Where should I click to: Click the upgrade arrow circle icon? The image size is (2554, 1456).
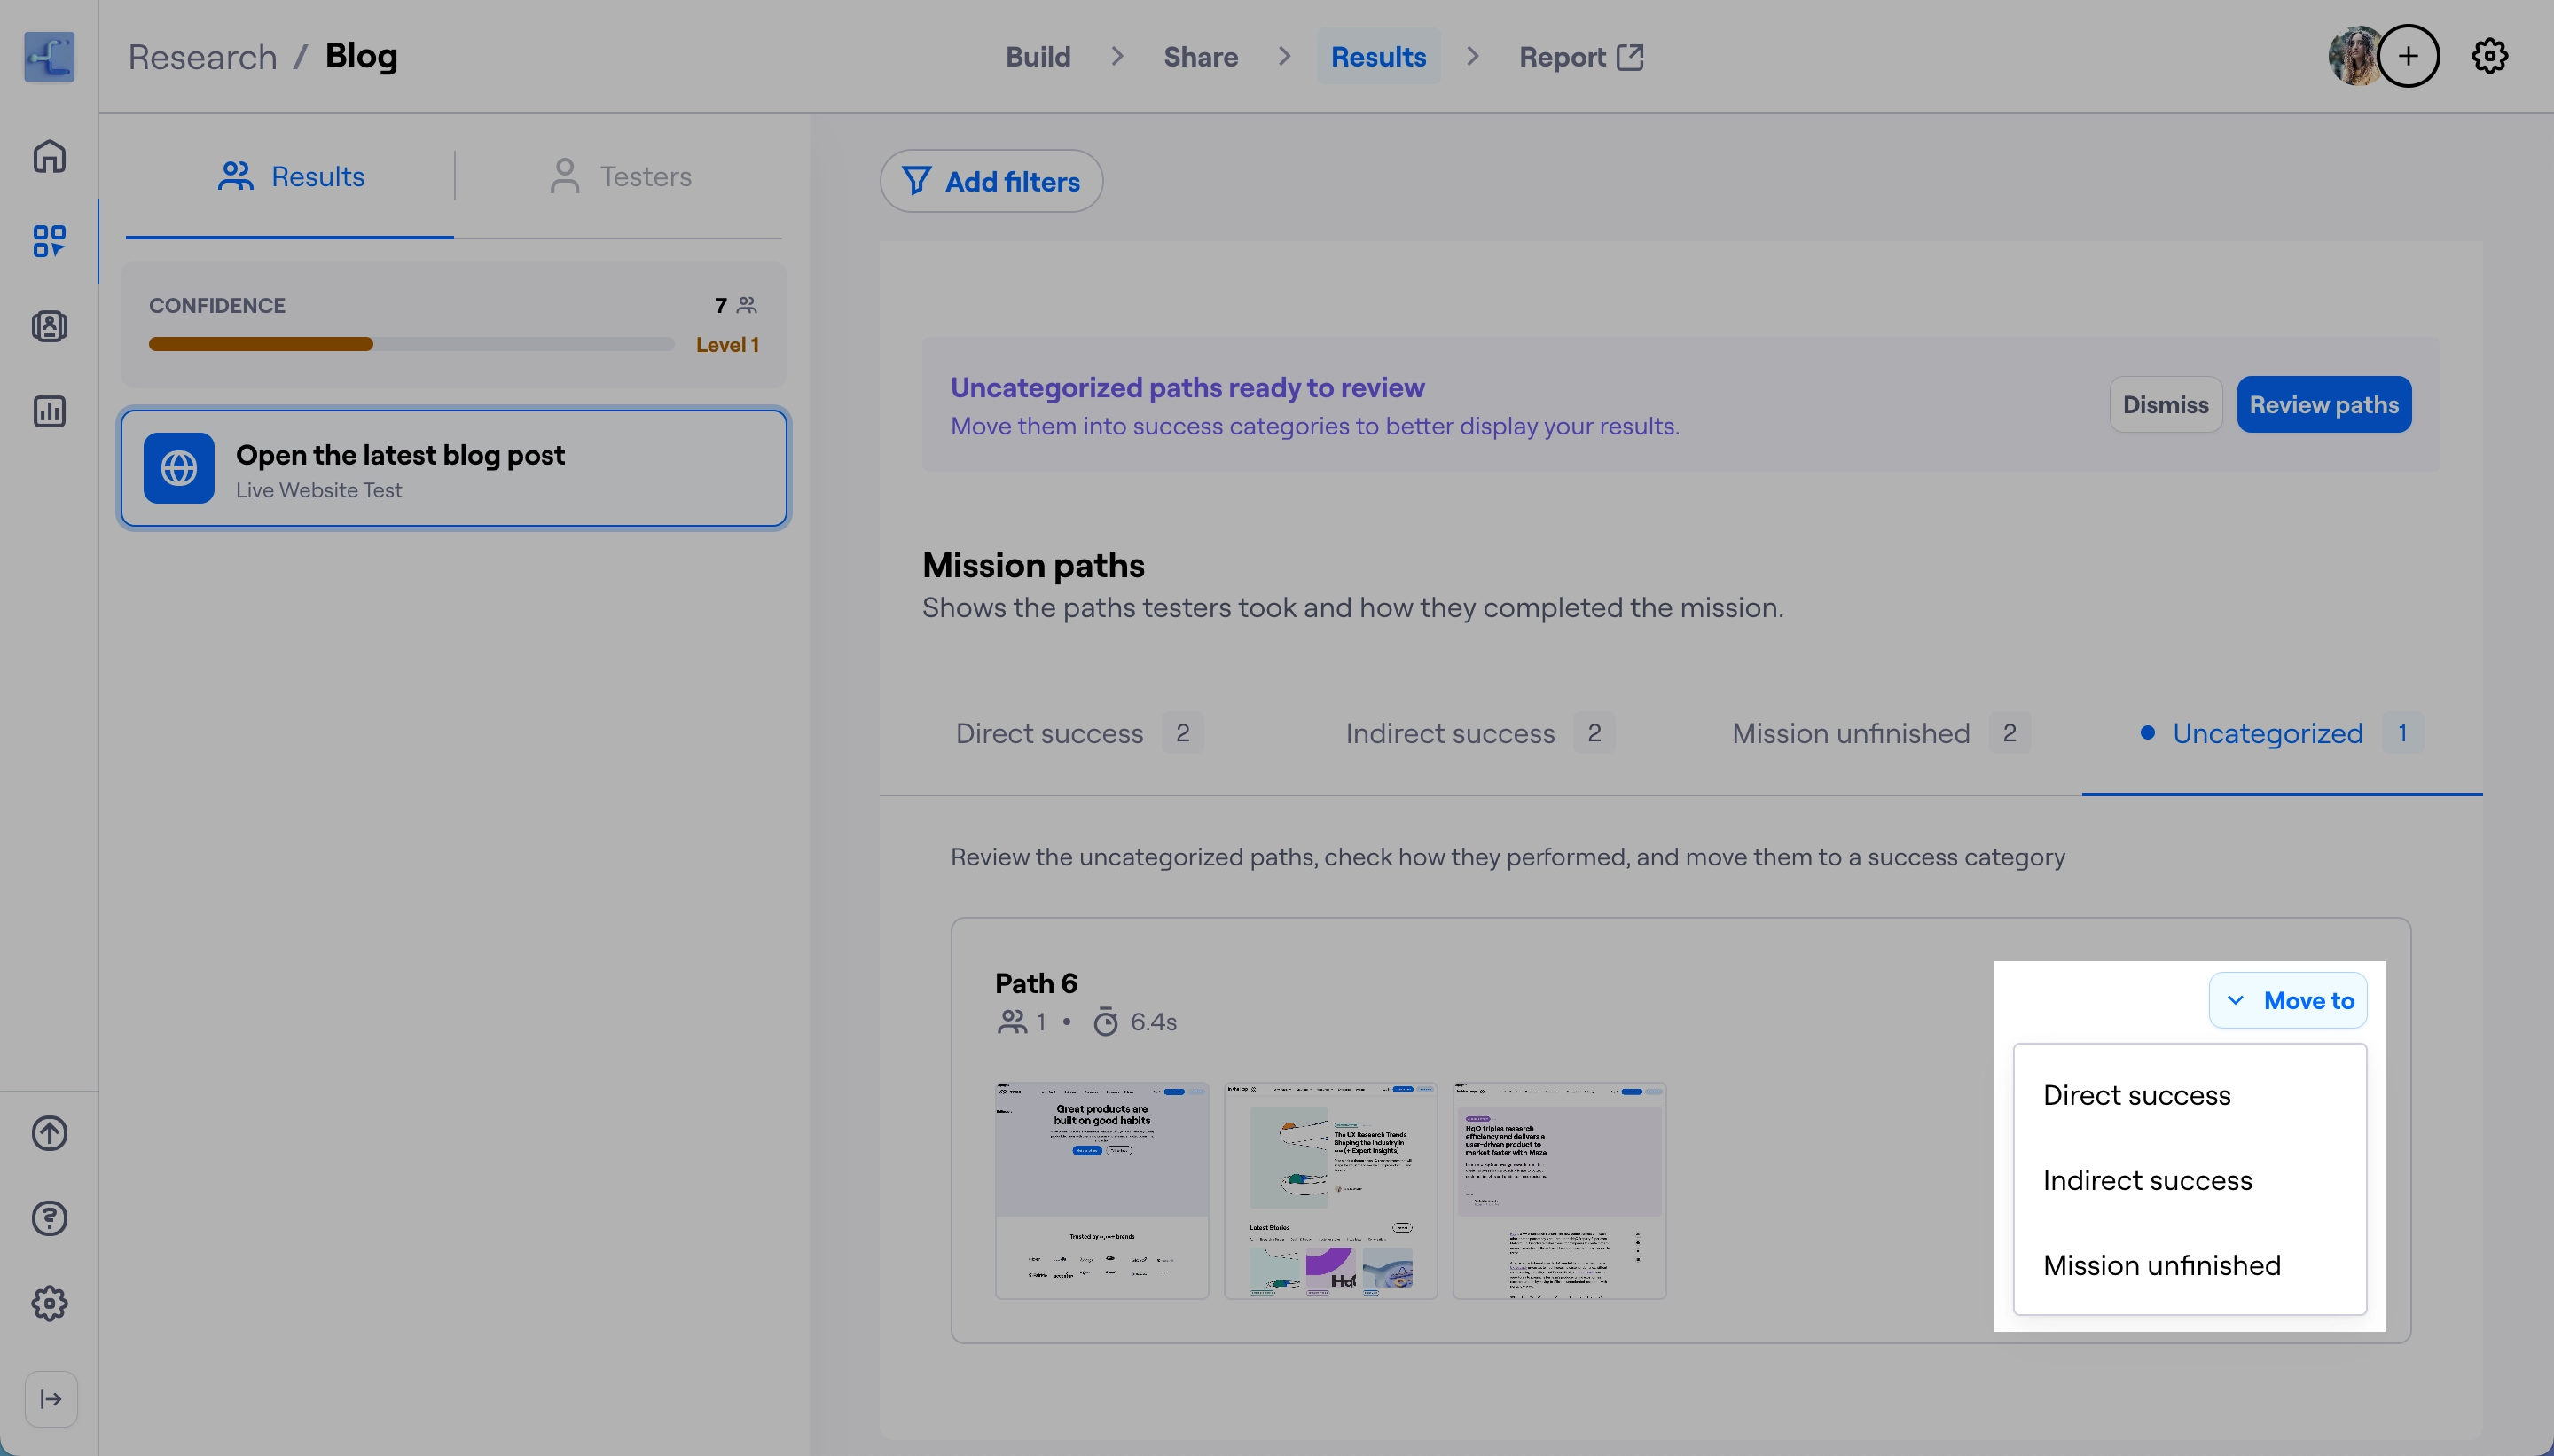point(49,1133)
